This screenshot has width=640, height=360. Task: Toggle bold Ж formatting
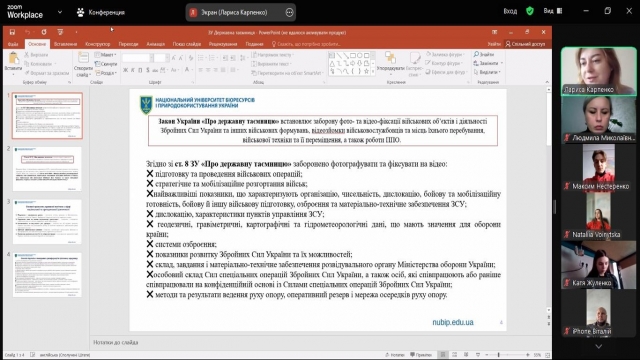pyautogui.click(x=125, y=70)
